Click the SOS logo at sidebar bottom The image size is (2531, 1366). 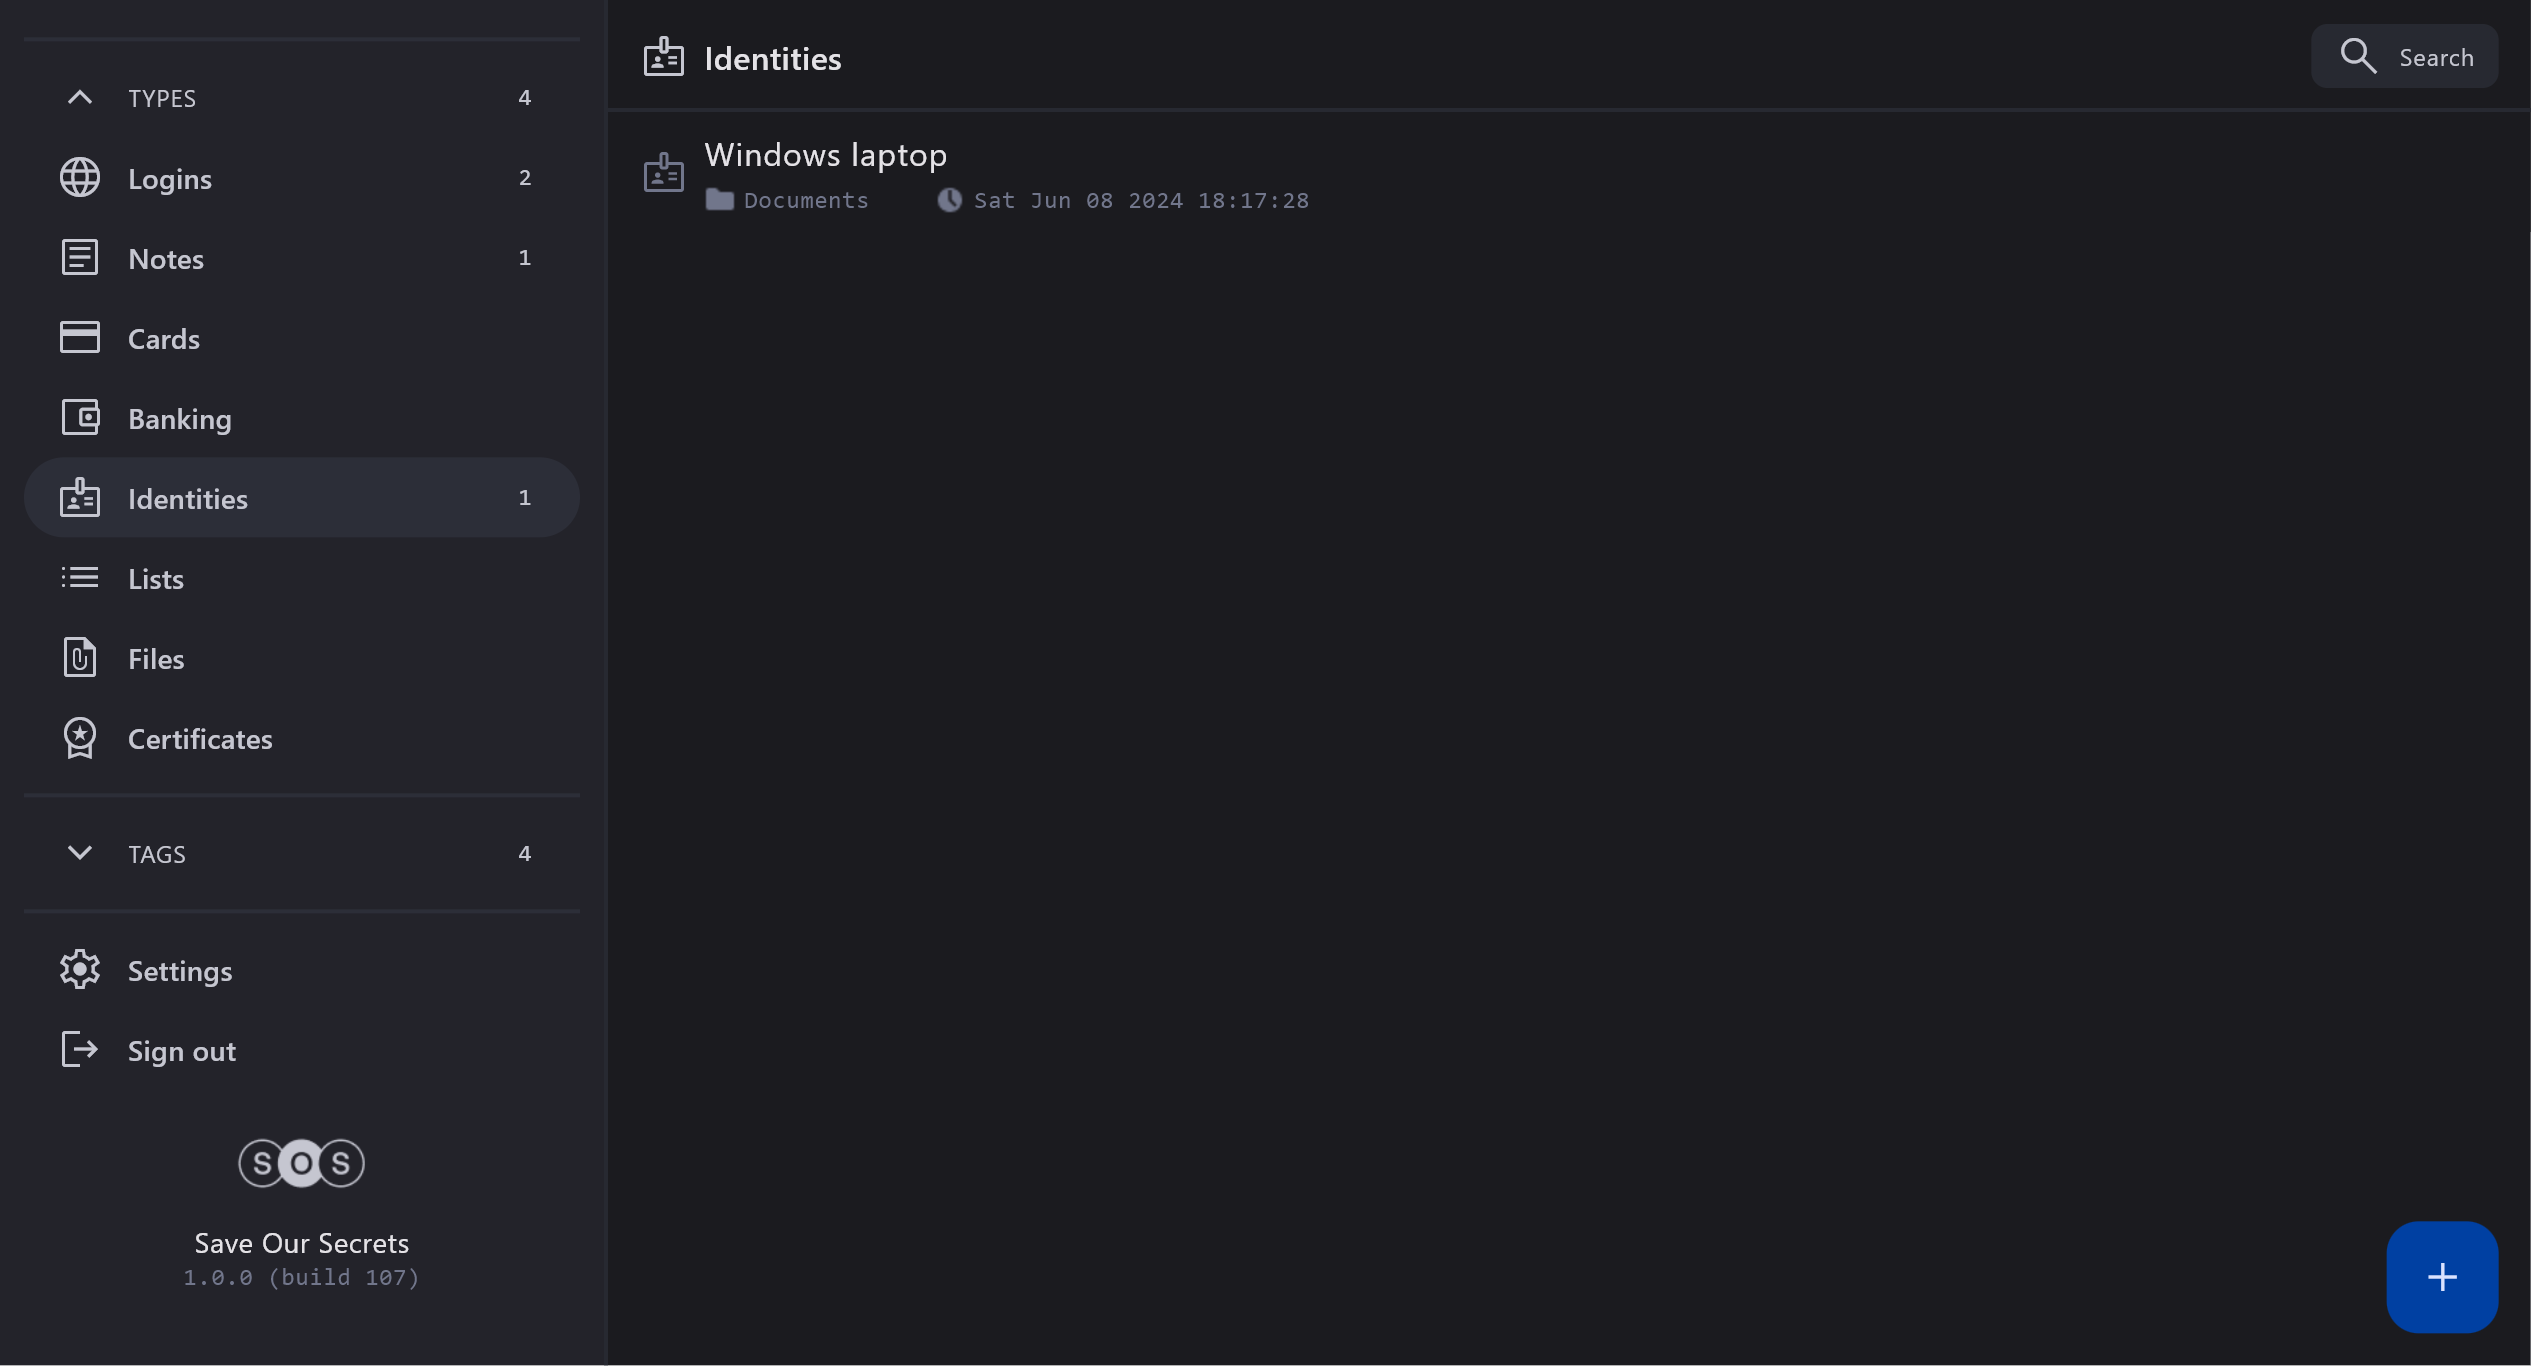tap(301, 1163)
